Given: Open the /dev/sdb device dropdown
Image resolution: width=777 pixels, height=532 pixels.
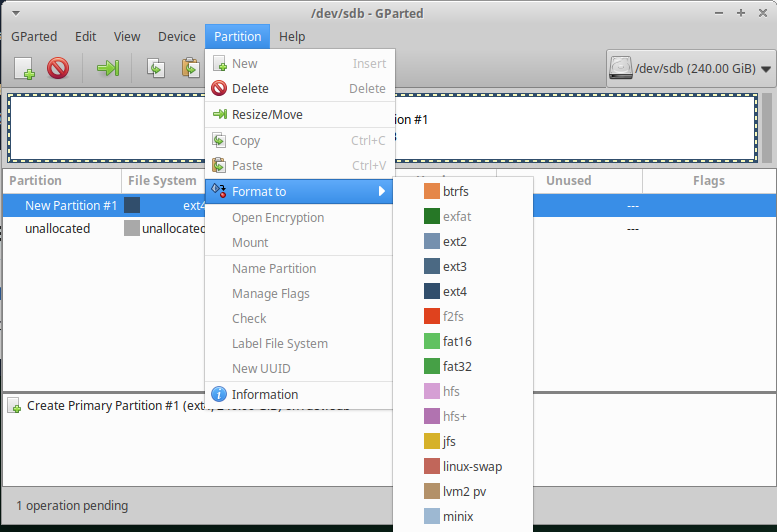Looking at the screenshot, I should click(x=691, y=68).
